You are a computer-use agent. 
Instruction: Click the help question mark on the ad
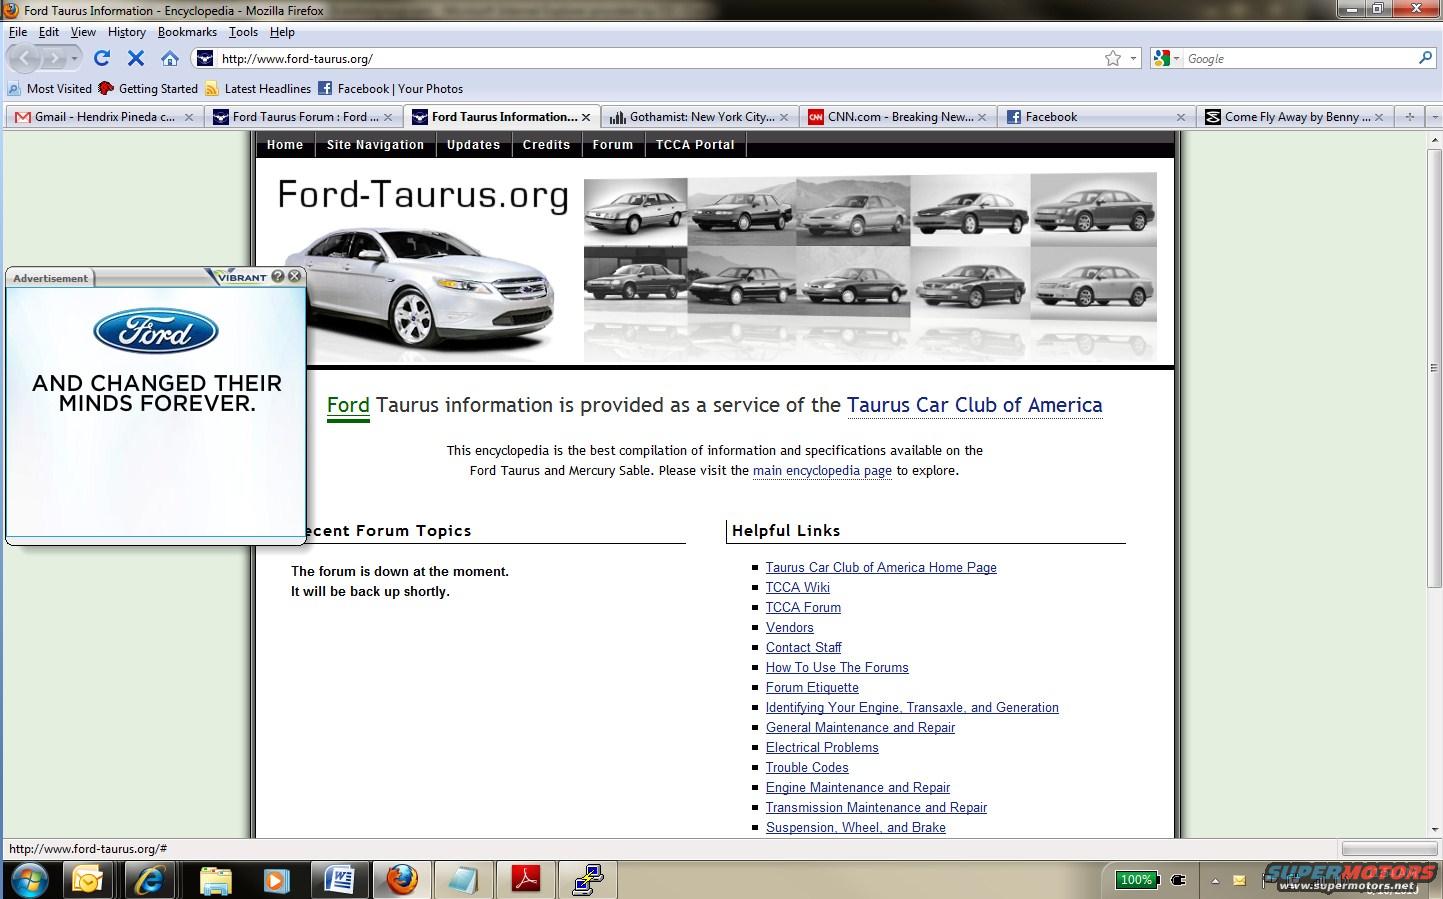tap(278, 276)
